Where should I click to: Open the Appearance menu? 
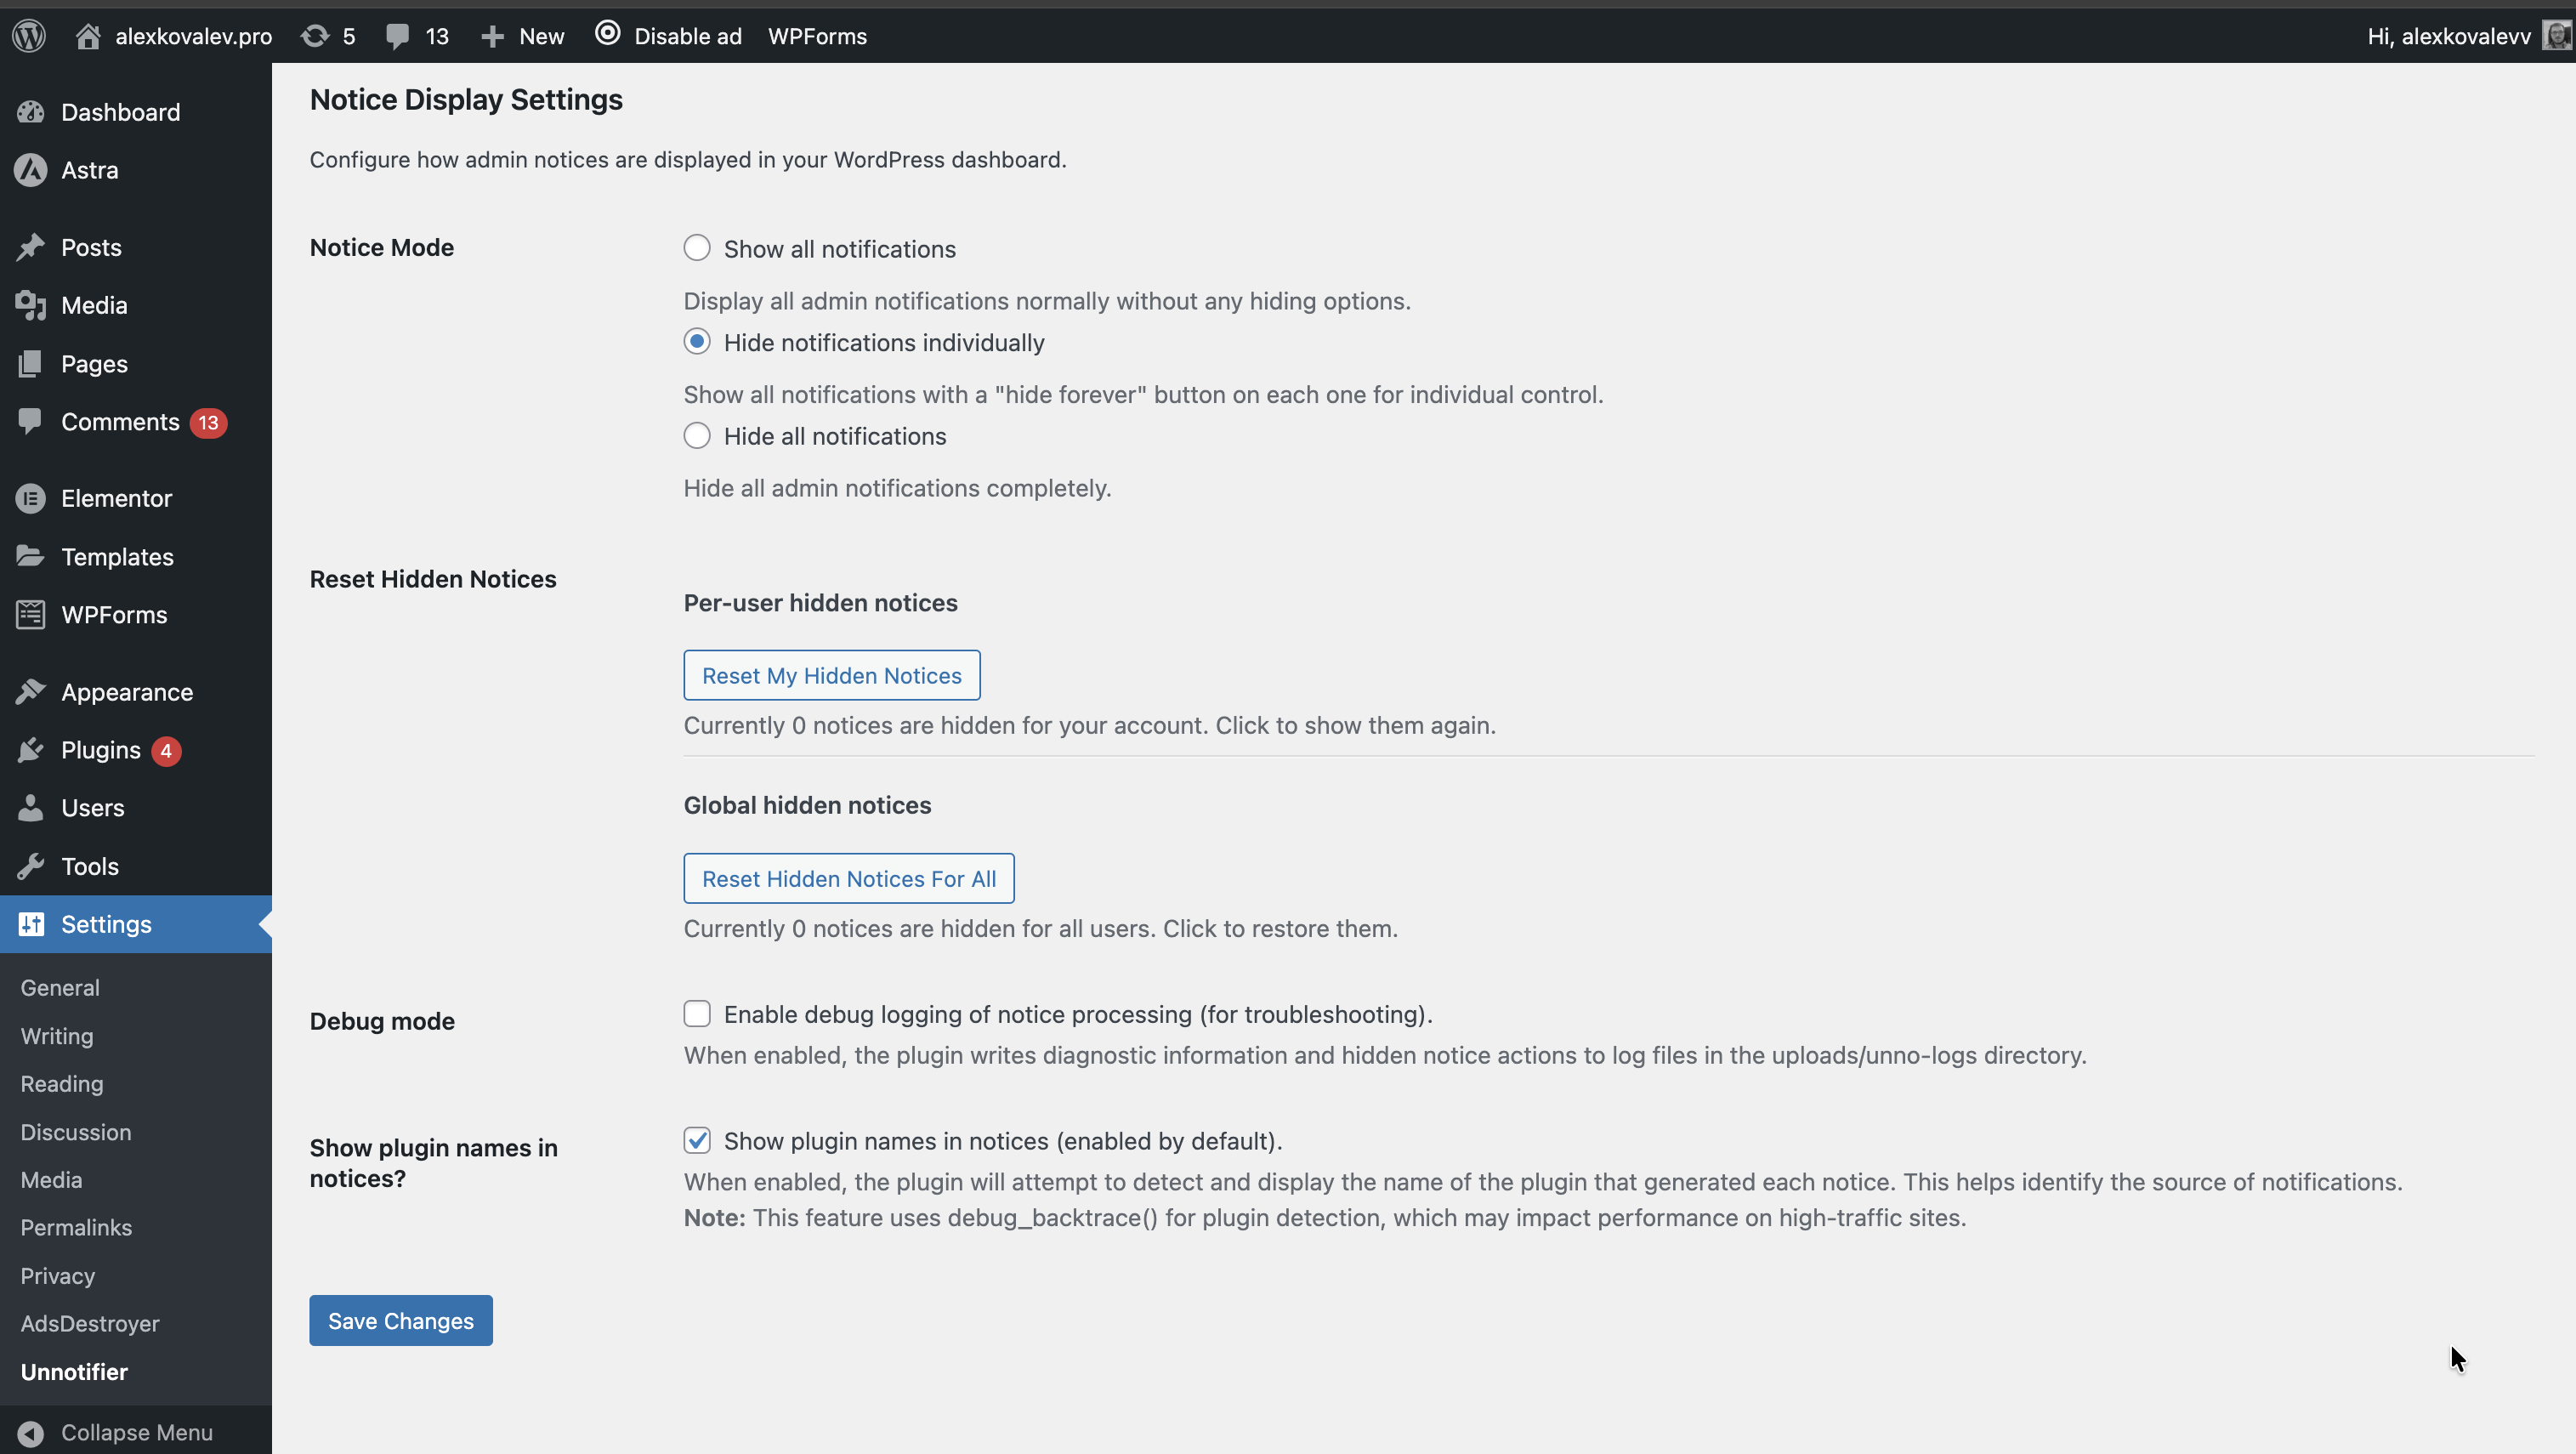pos(126,691)
